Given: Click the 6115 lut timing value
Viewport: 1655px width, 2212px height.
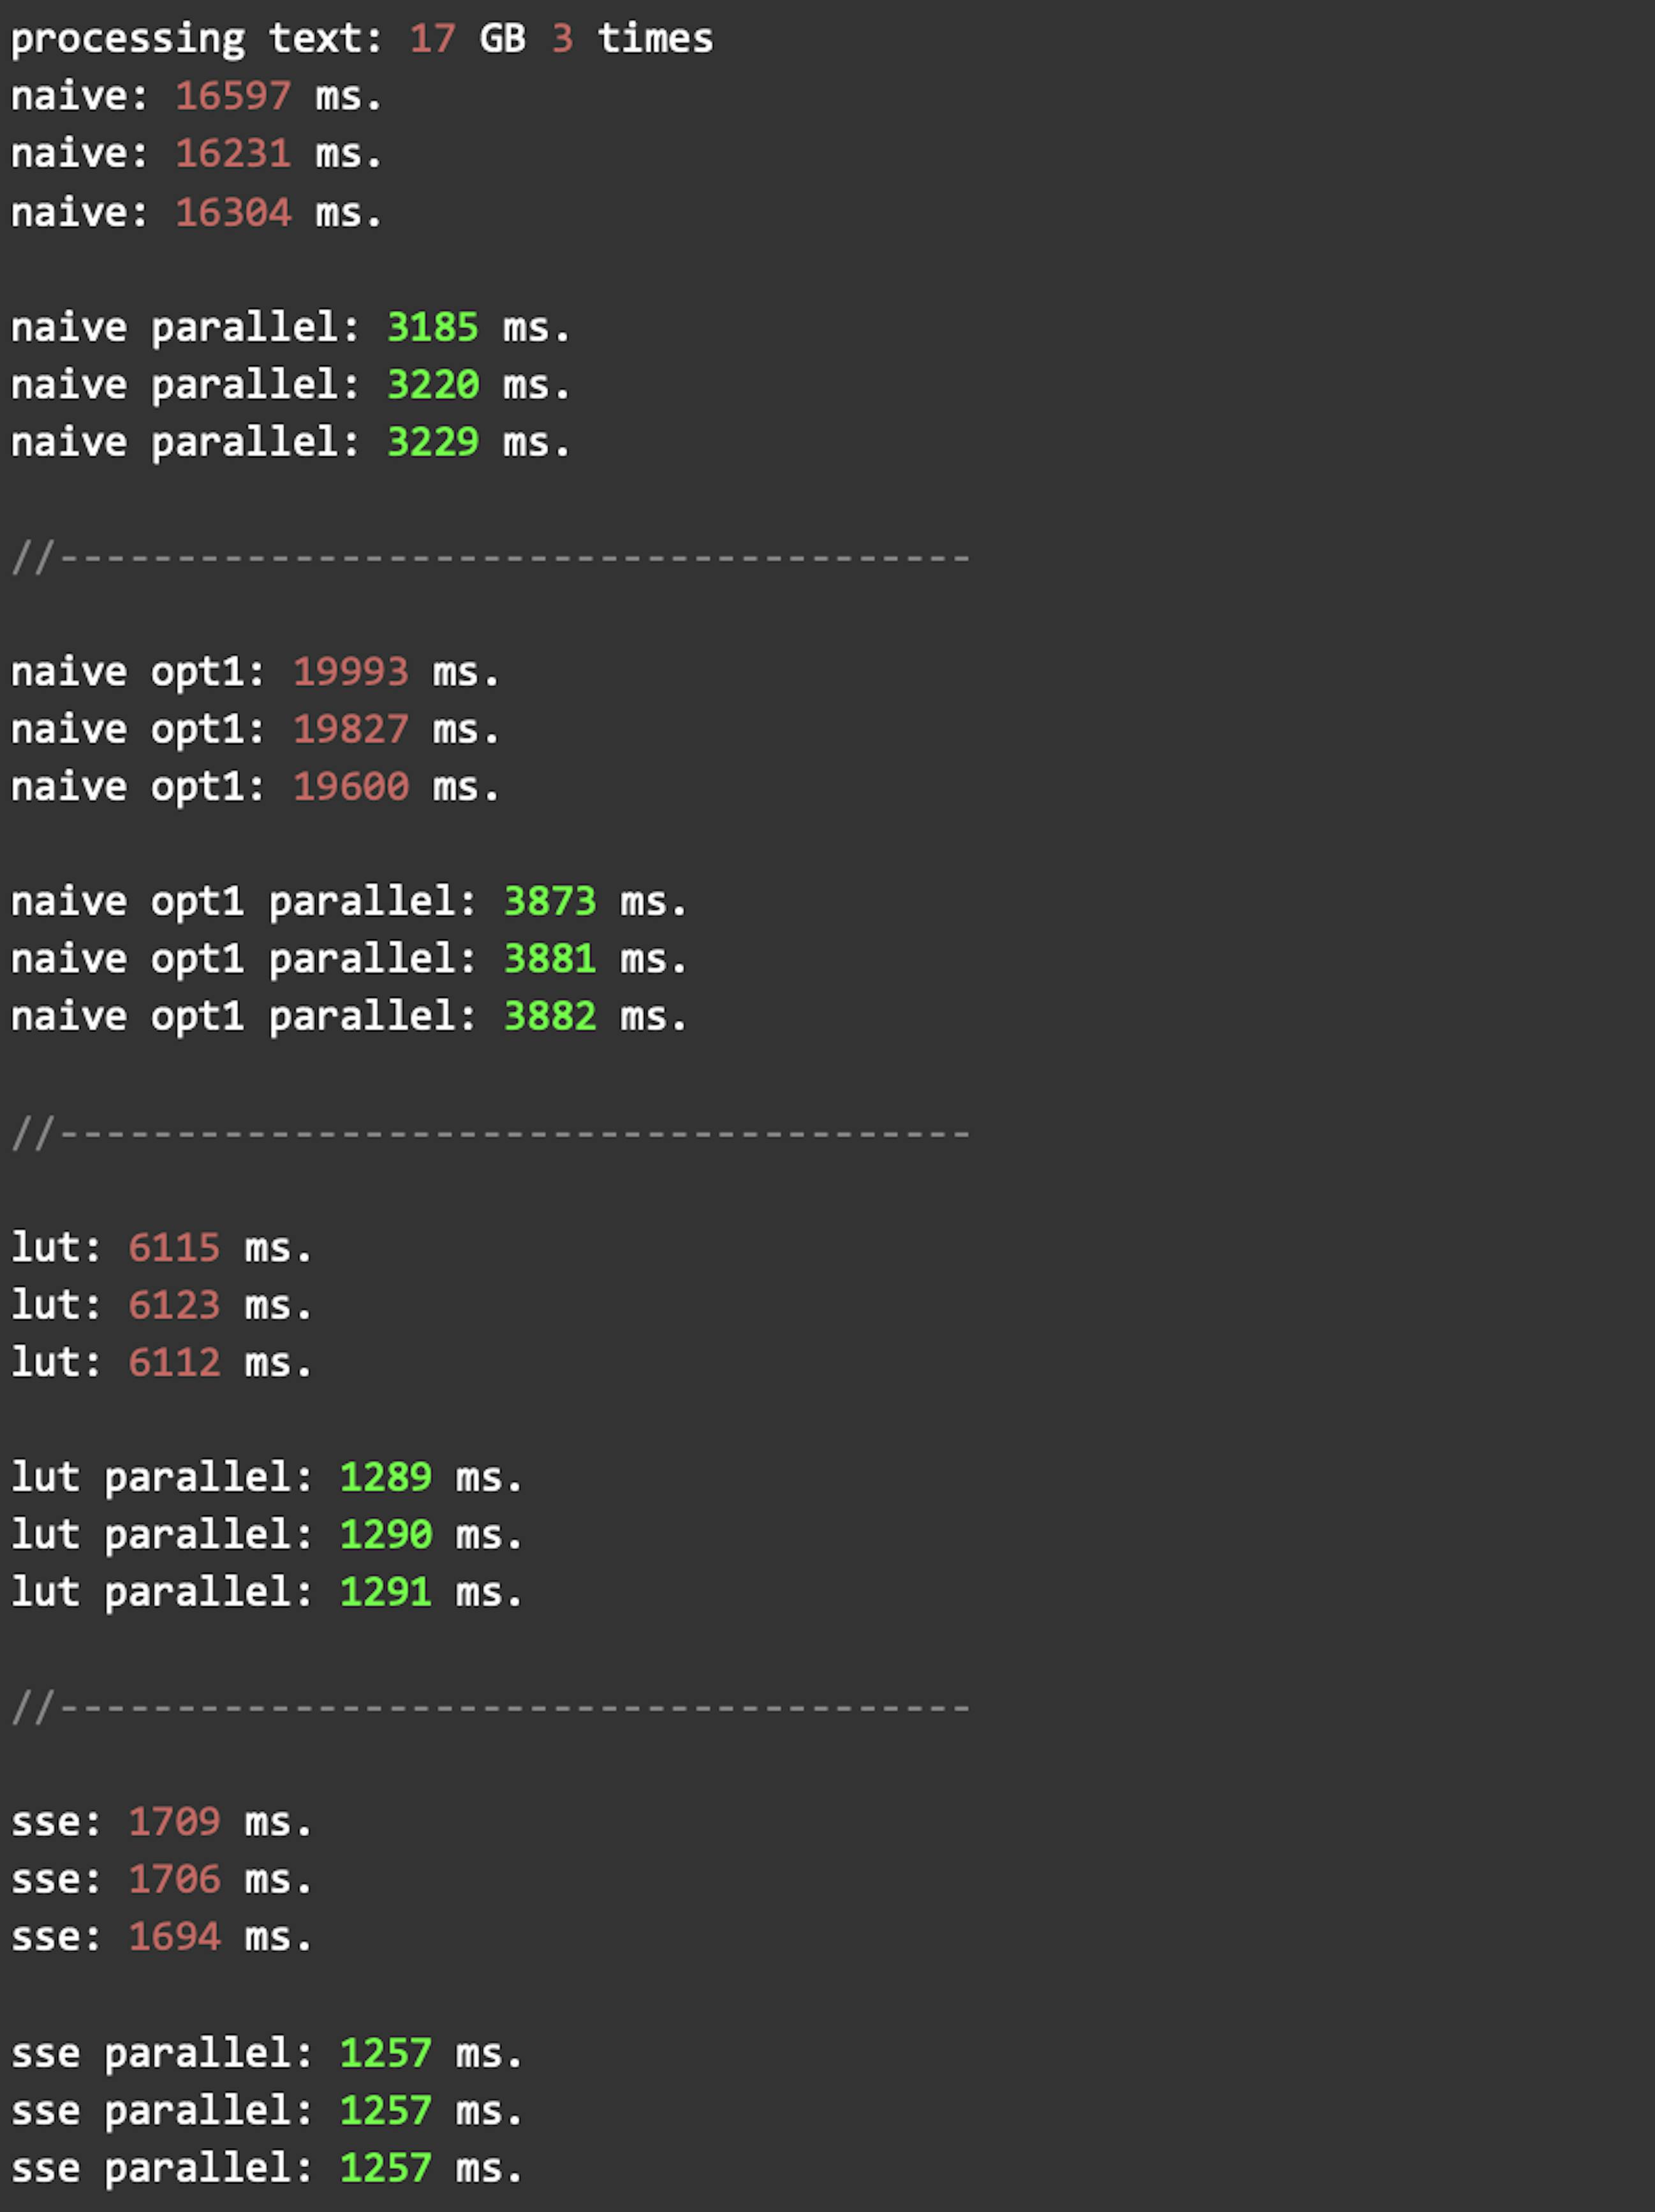Looking at the screenshot, I should [174, 1248].
